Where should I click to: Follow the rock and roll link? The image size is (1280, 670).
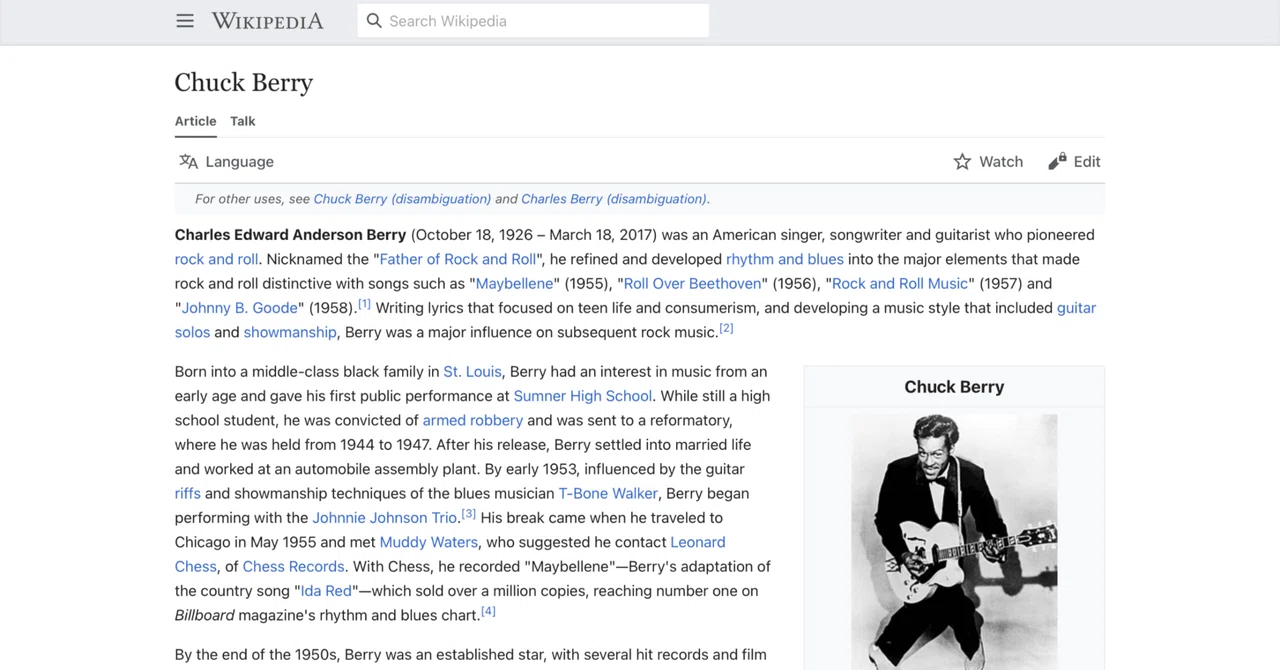pos(216,259)
